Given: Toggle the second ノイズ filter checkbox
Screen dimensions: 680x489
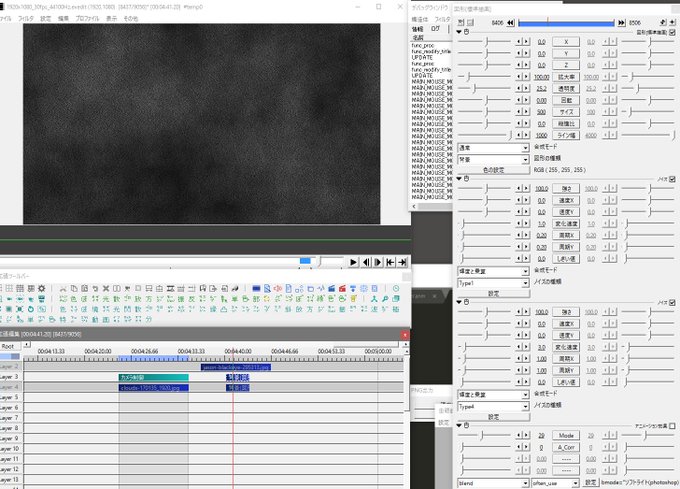Looking at the screenshot, I should pyautogui.click(x=672, y=302).
